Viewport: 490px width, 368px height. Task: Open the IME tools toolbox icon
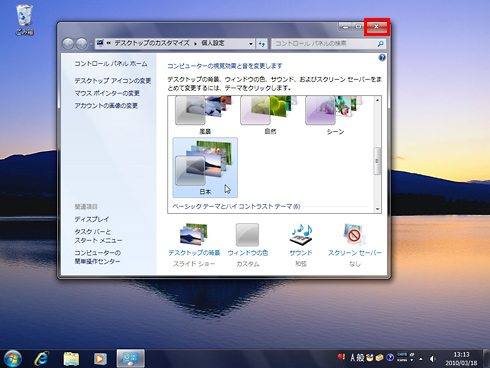click(379, 358)
